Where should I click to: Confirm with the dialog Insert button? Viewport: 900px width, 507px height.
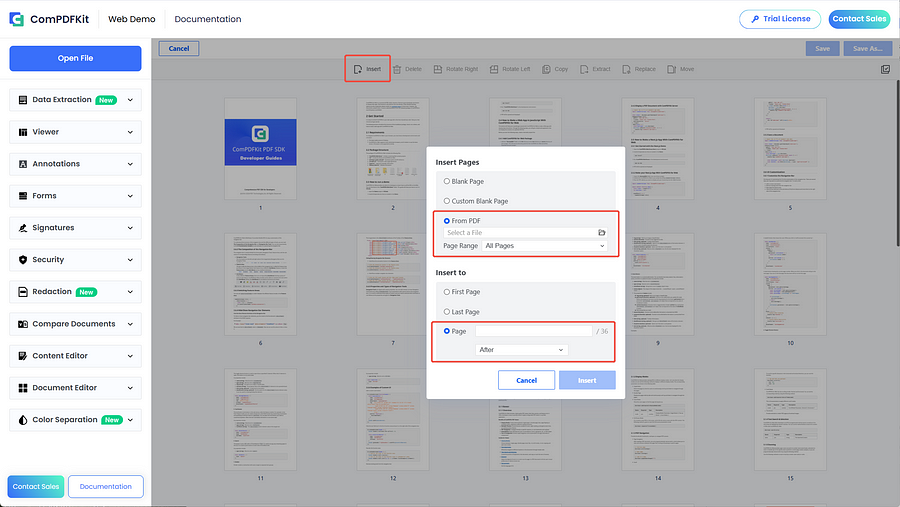tap(587, 380)
